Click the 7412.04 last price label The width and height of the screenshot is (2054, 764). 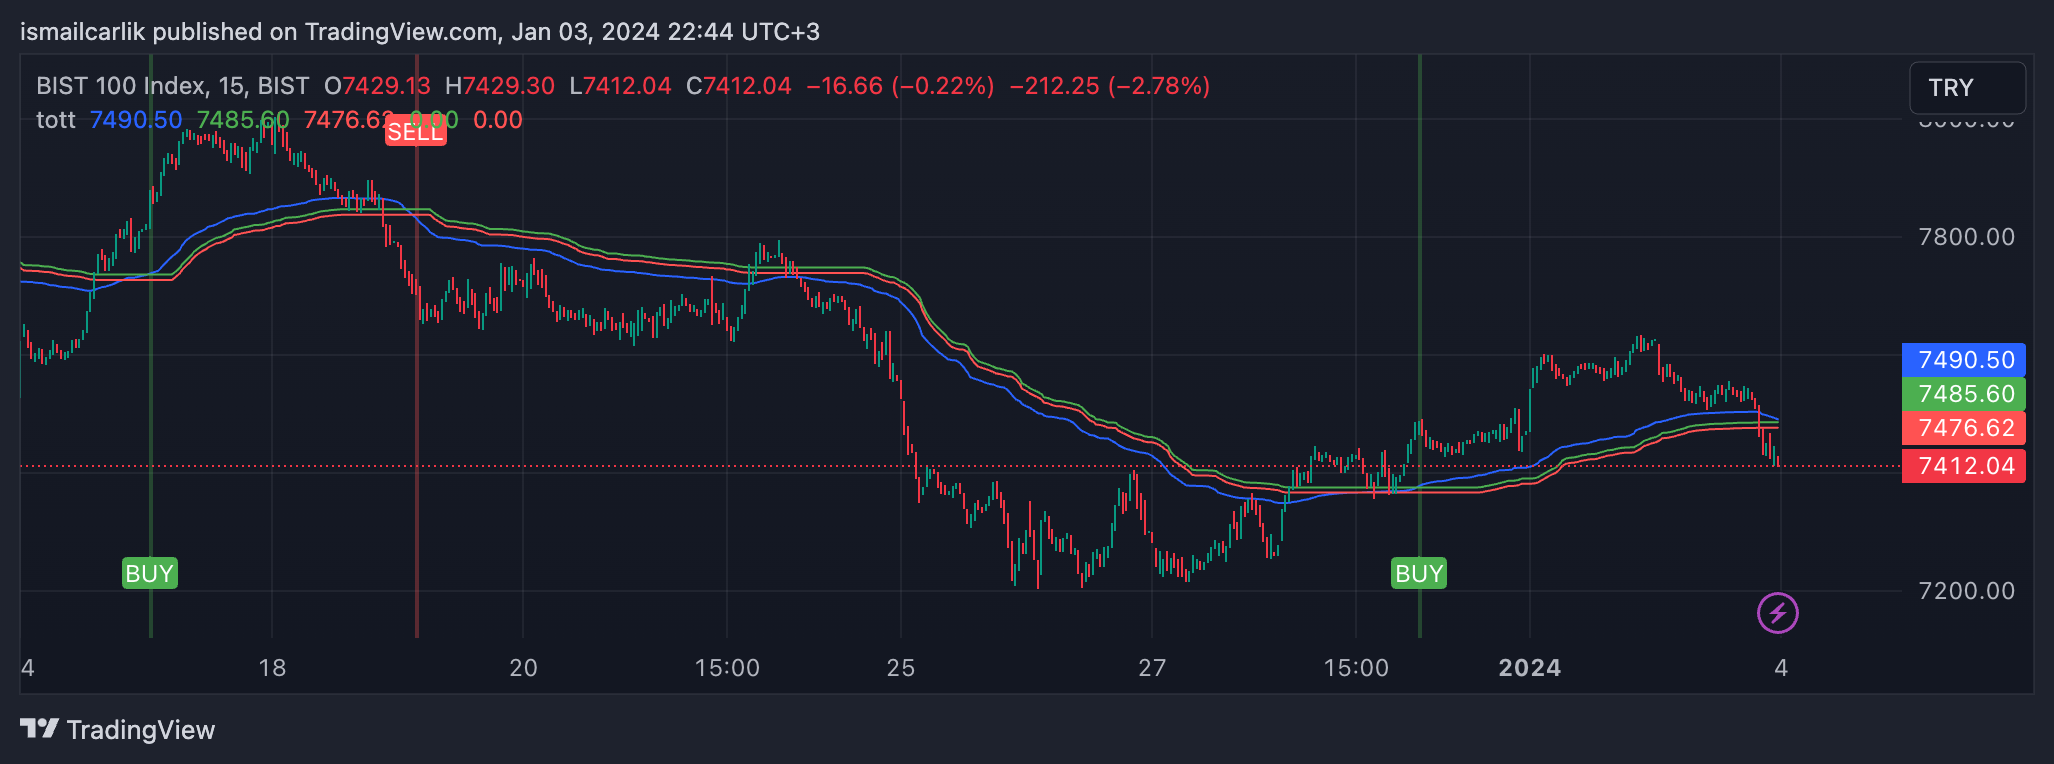[x=1964, y=466]
